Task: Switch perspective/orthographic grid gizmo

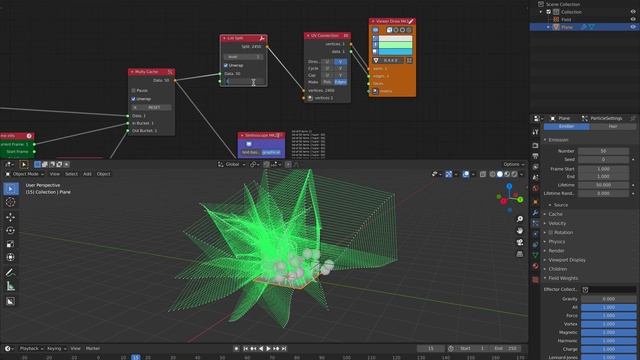Action: click(520, 254)
